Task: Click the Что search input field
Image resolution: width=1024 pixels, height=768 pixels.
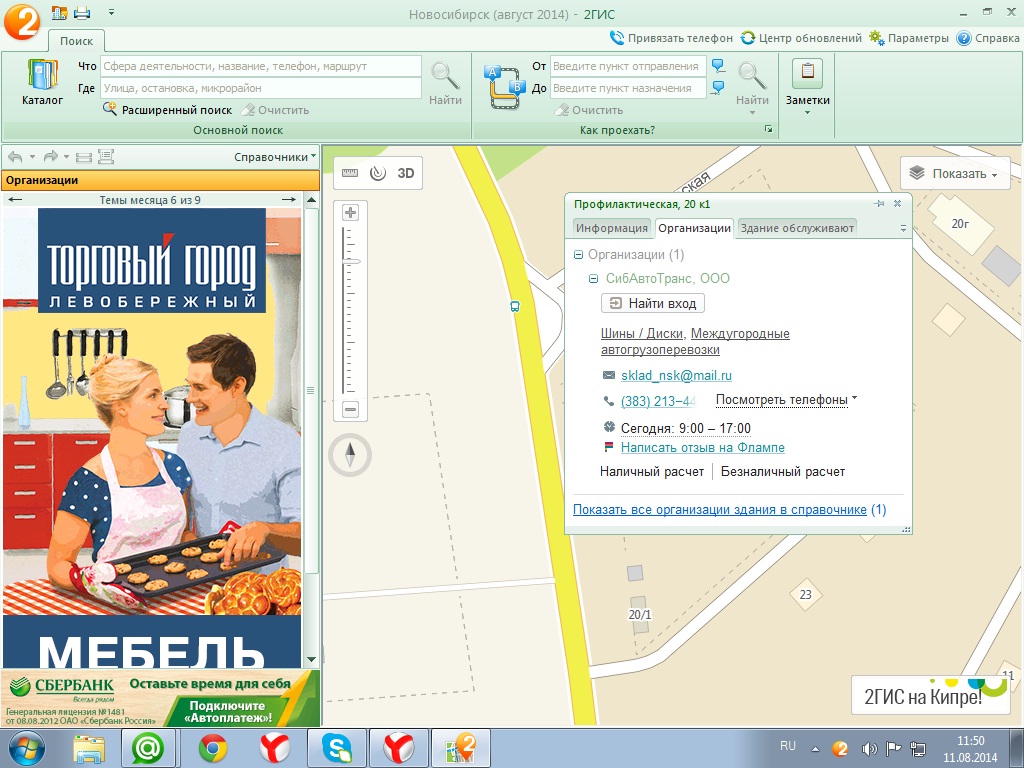Action: [260, 66]
